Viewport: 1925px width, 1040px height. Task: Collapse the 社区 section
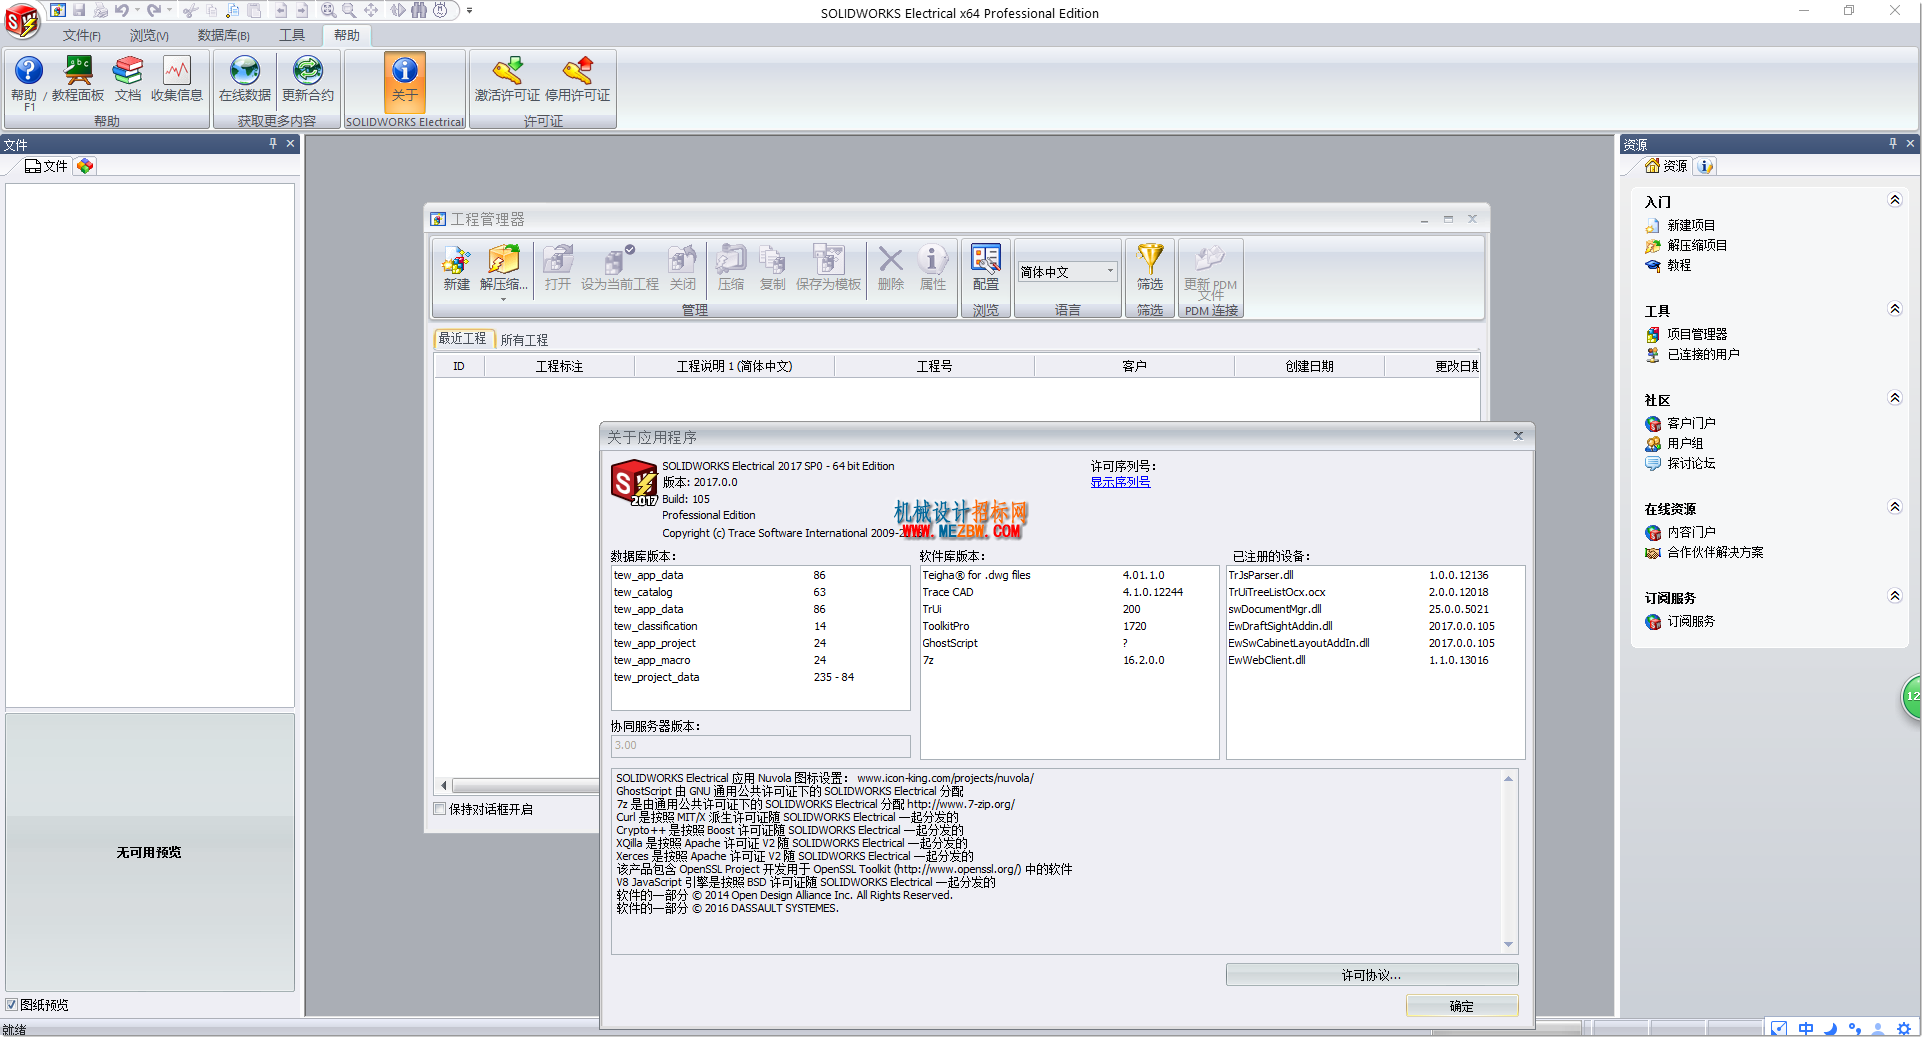[1894, 398]
